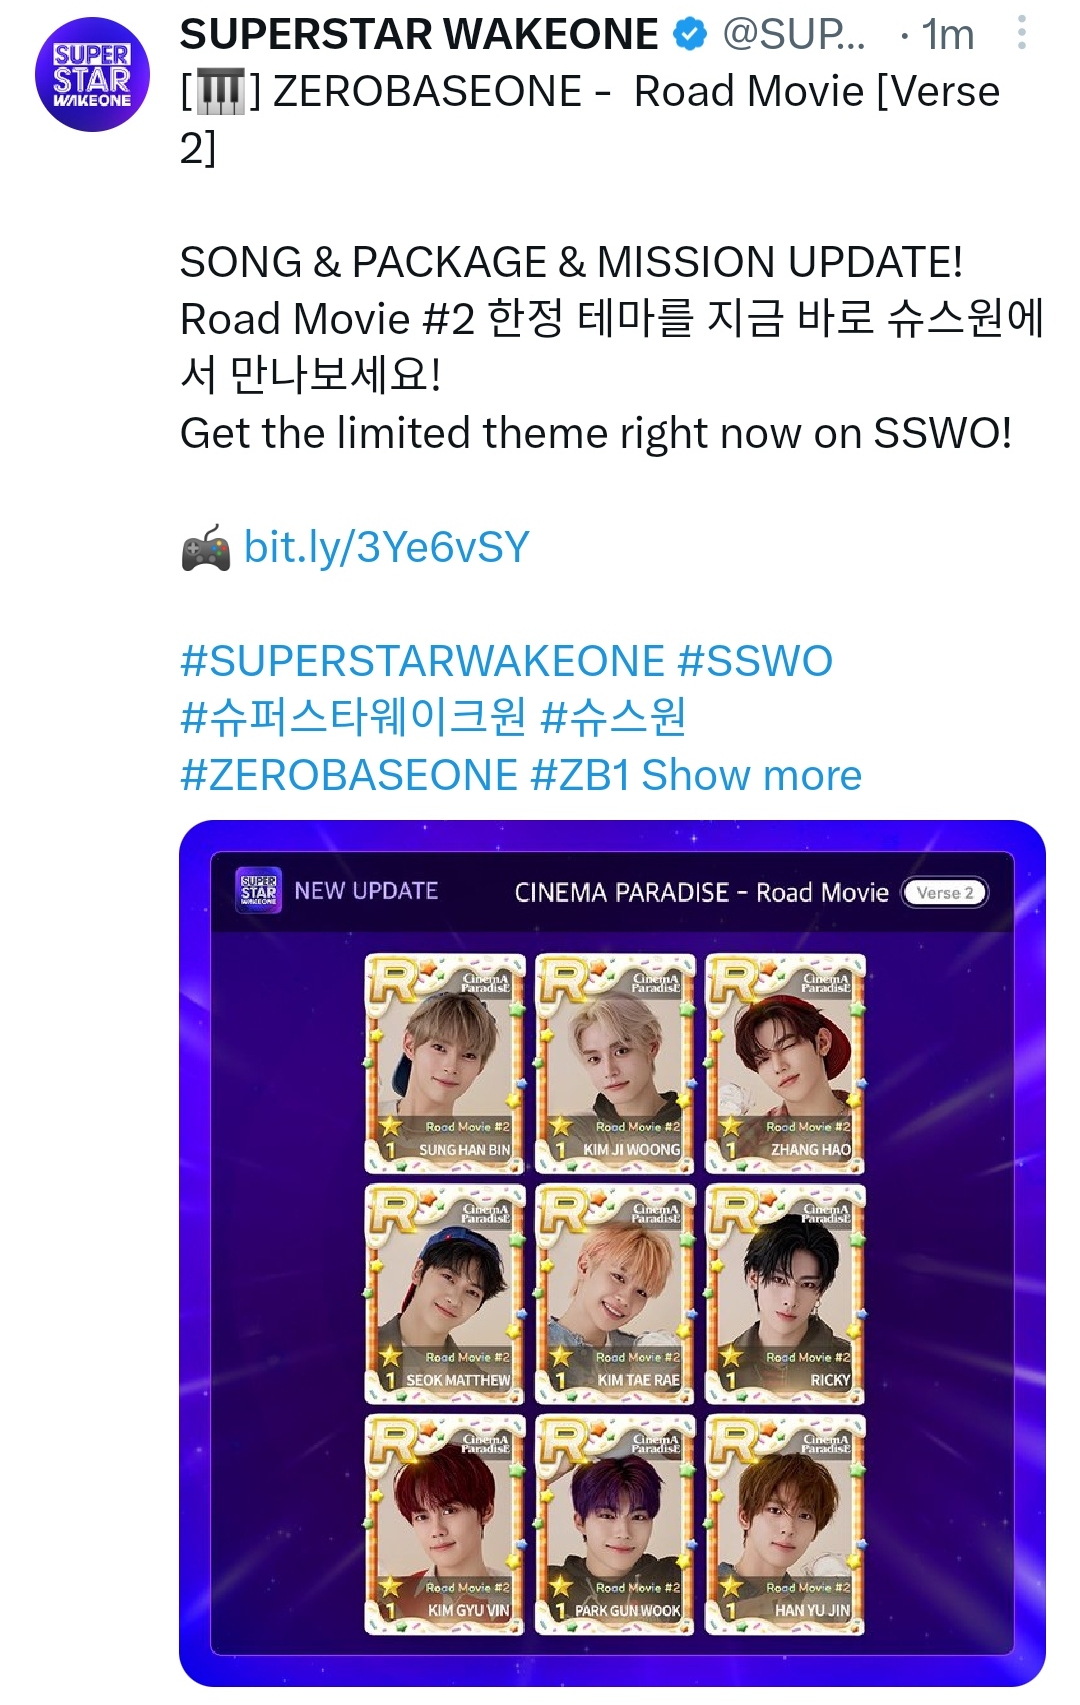The width and height of the screenshot is (1080, 1705).
Task: Click the 1m tweet timestamp
Action: pyautogui.click(x=947, y=35)
